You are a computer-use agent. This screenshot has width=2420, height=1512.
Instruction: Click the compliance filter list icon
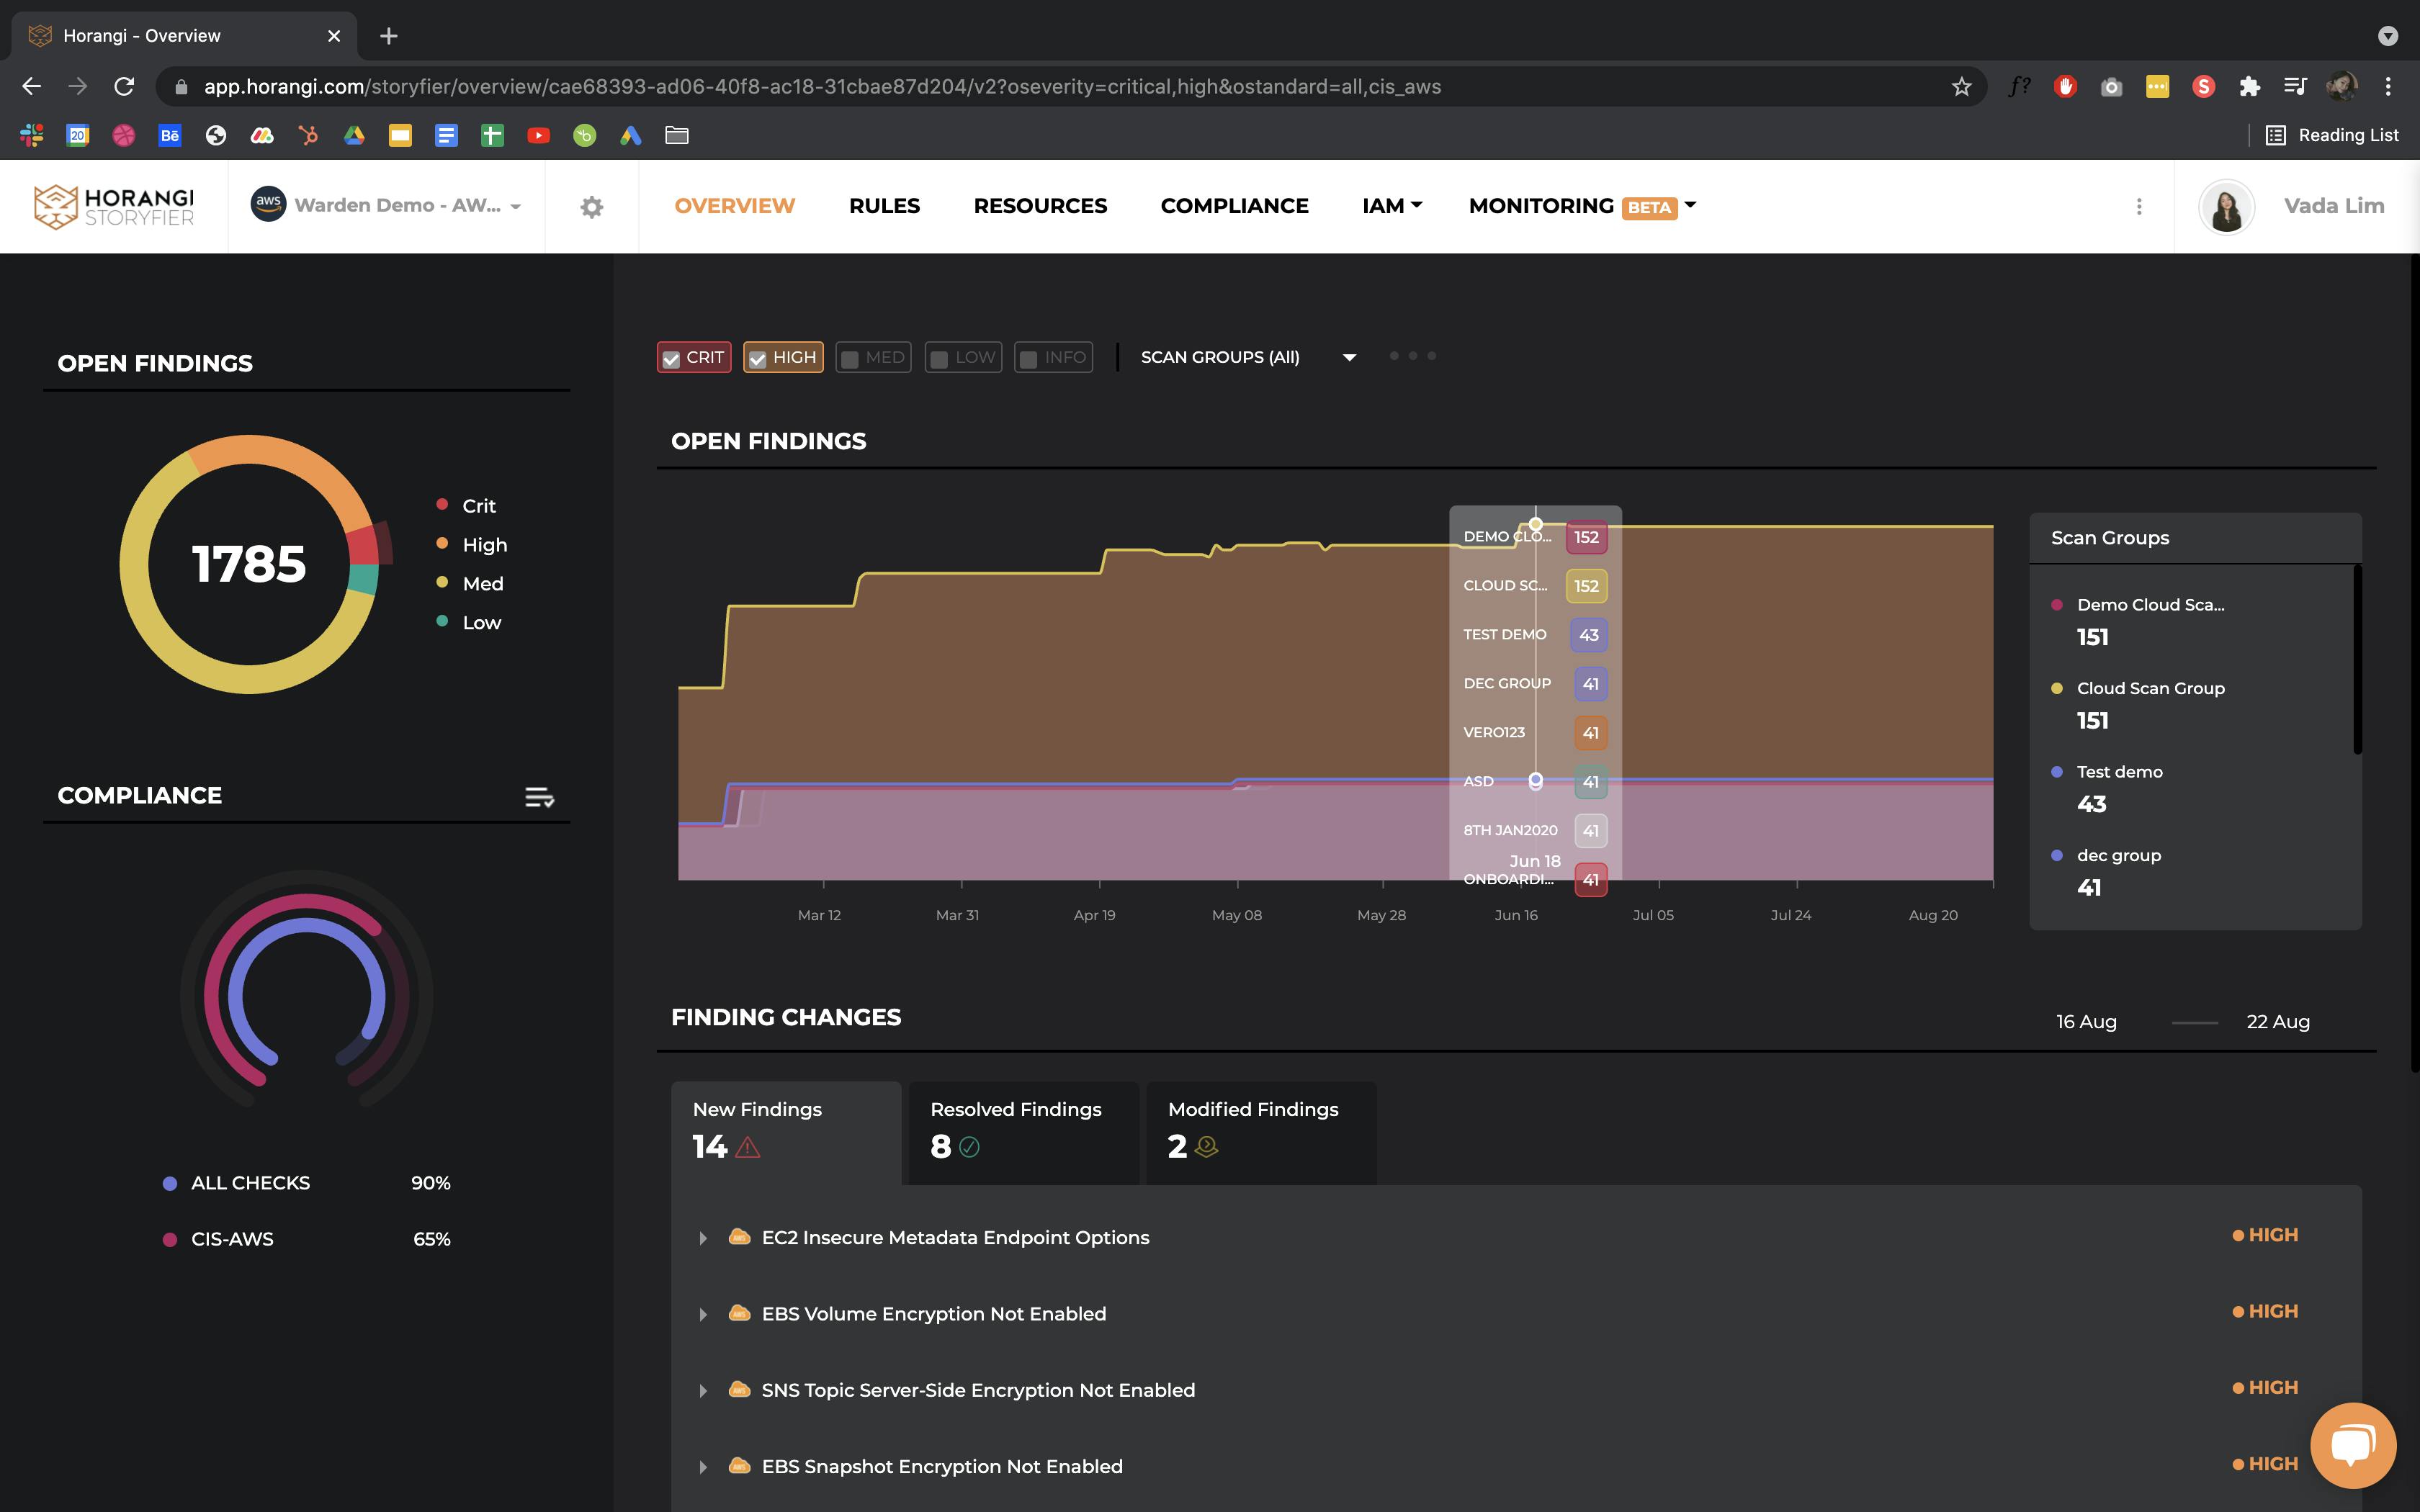point(539,797)
